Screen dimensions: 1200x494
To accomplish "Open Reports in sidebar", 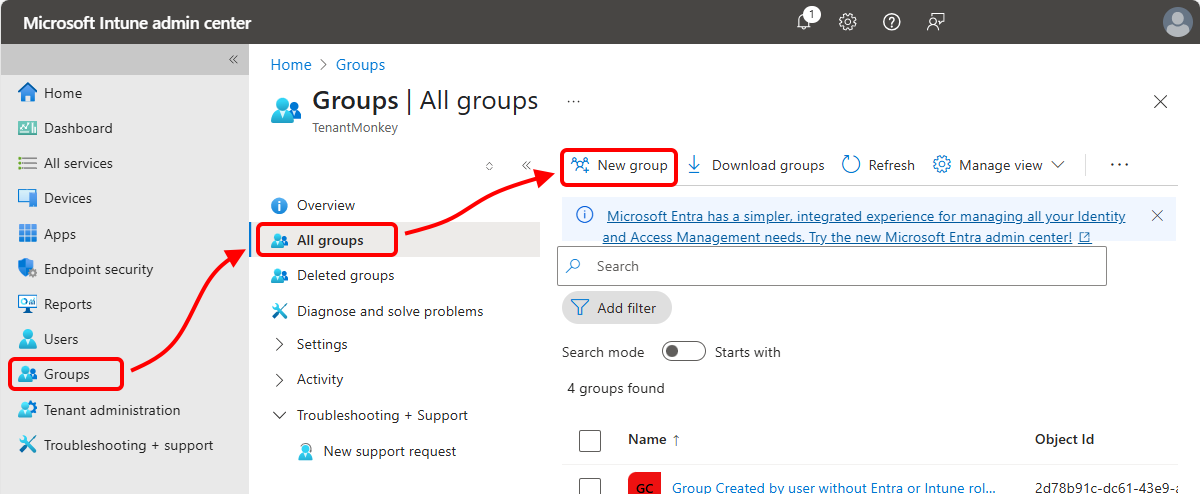I will (x=56, y=304).
